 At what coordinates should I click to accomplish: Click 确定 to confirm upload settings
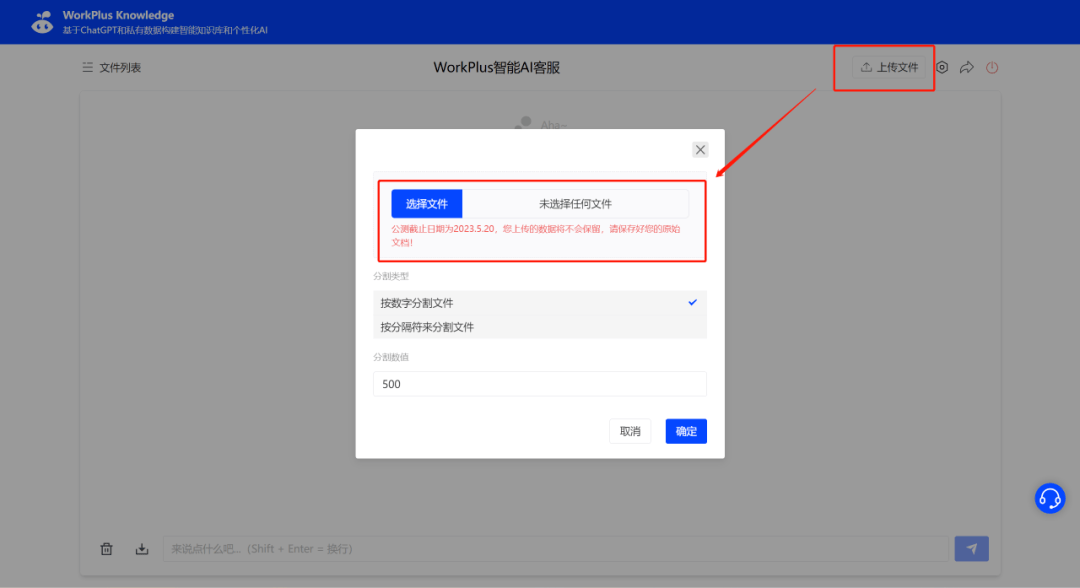[x=686, y=431]
